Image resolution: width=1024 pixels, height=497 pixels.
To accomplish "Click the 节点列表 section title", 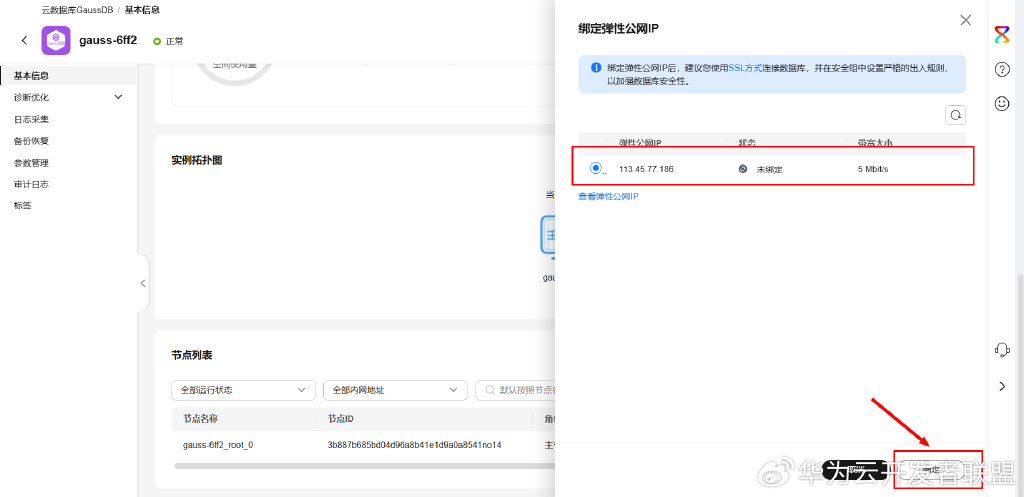I will [x=192, y=355].
